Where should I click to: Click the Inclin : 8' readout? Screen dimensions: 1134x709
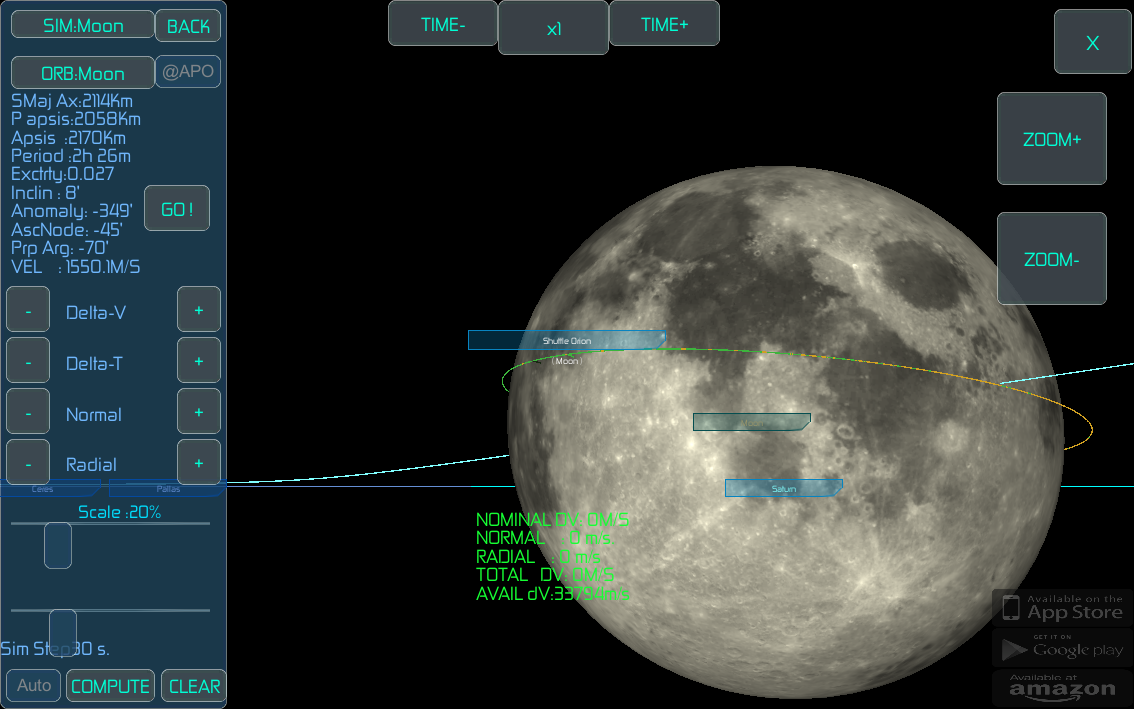click(45, 192)
